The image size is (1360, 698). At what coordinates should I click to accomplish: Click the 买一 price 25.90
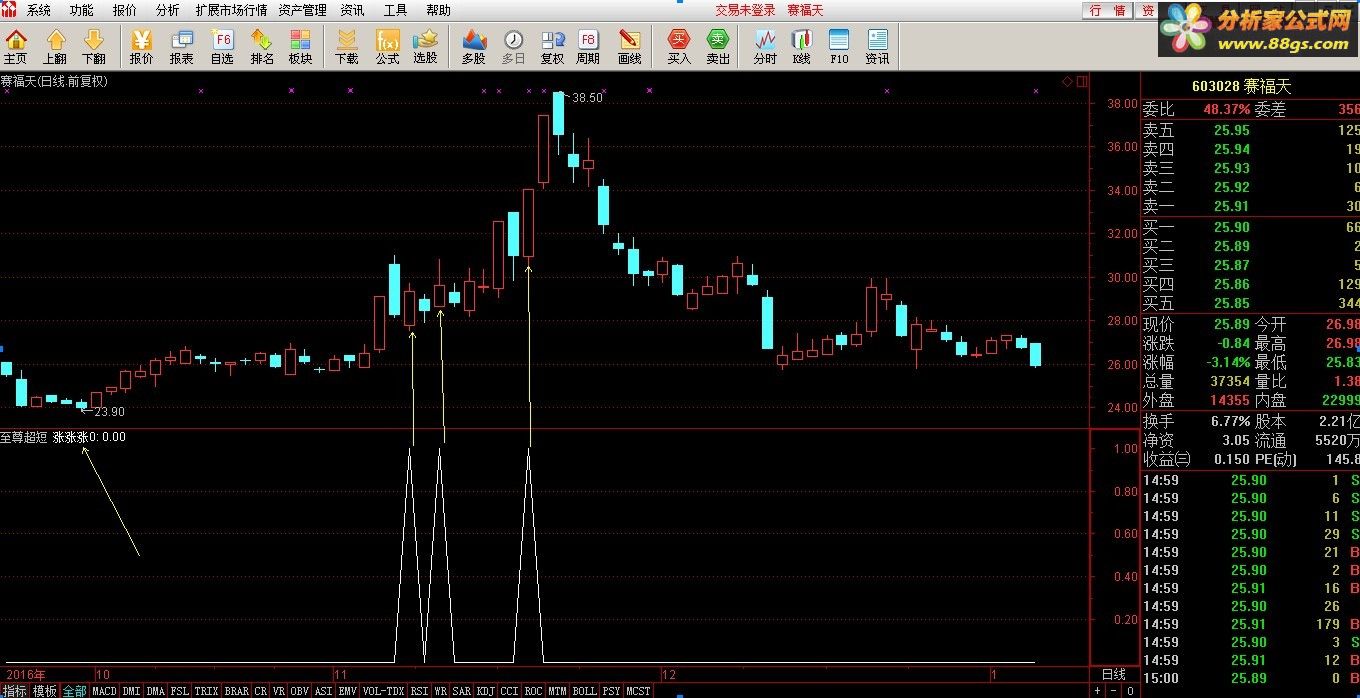coord(1231,228)
